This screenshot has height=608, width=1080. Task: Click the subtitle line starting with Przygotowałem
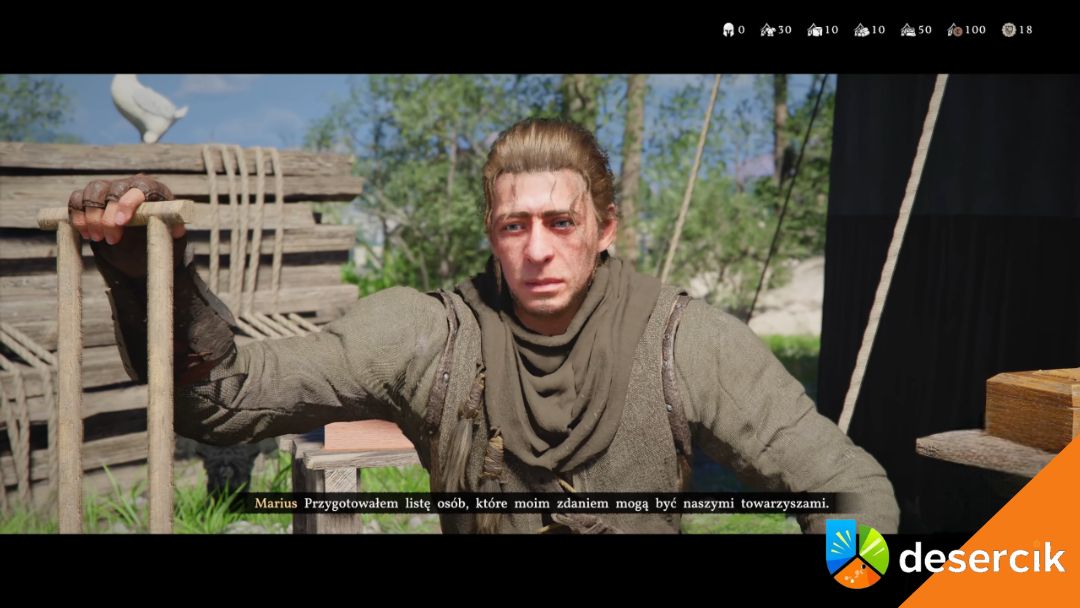(x=566, y=503)
